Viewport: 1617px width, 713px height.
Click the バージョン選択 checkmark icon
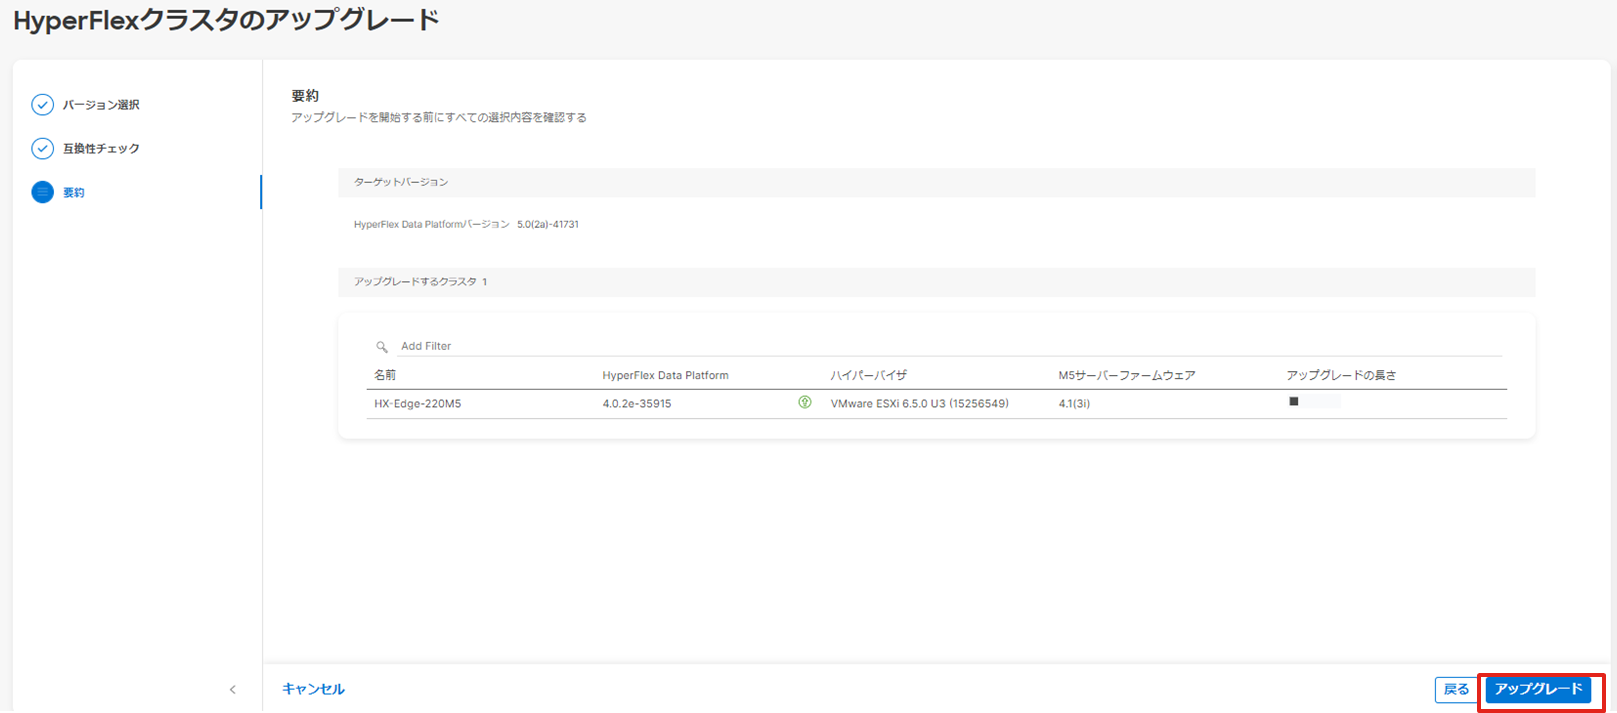coord(42,105)
